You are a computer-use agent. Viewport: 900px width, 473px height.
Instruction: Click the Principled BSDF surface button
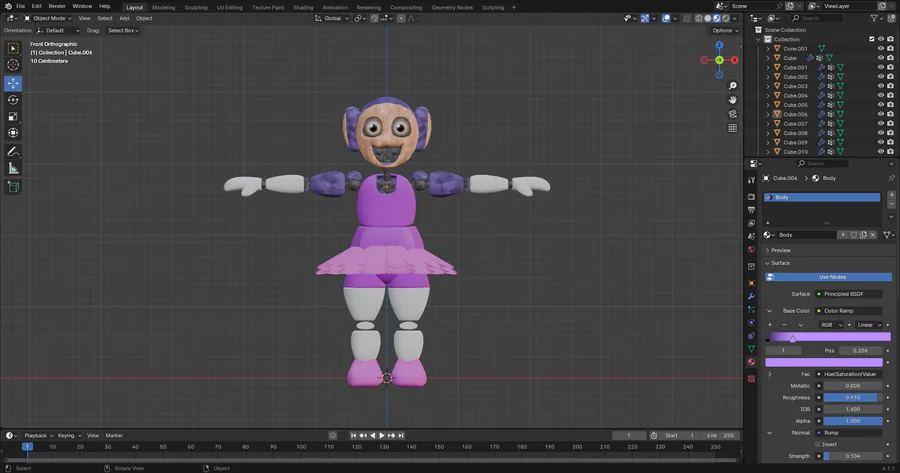pos(849,294)
